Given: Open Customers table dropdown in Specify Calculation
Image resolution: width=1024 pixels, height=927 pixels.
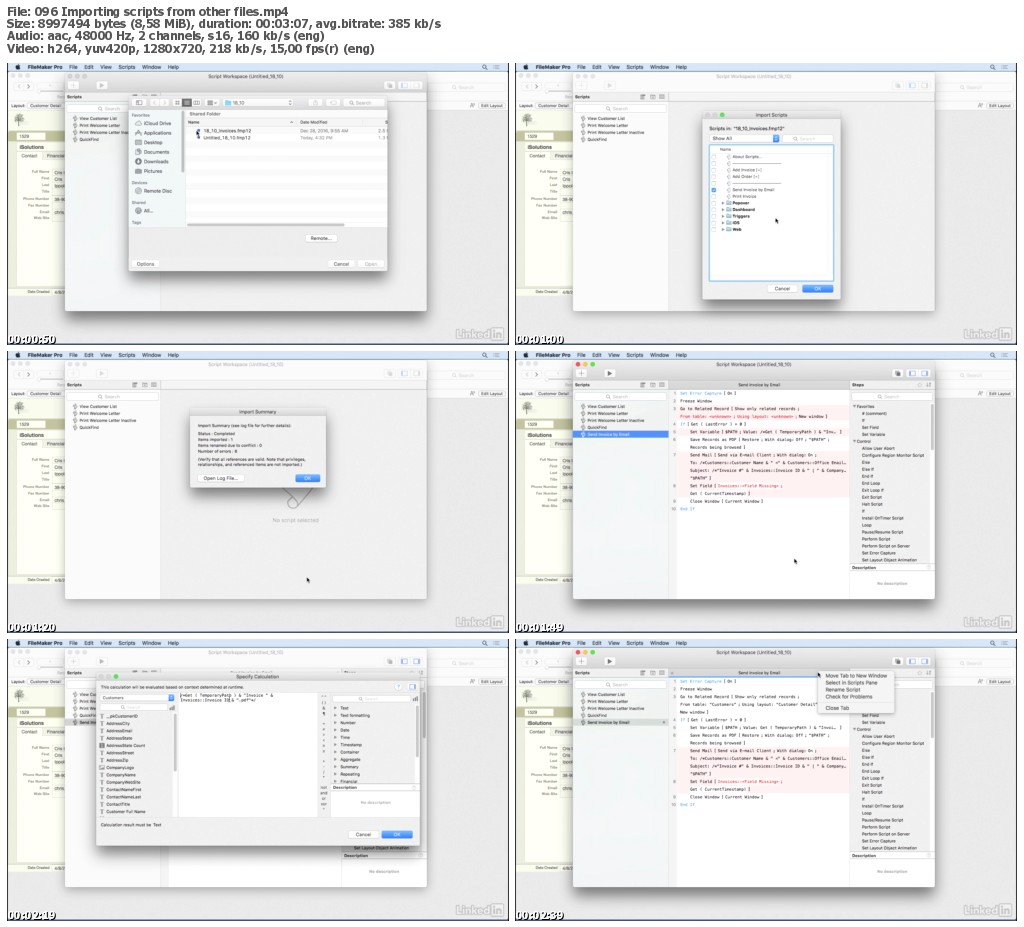Looking at the screenshot, I should 137,698.
